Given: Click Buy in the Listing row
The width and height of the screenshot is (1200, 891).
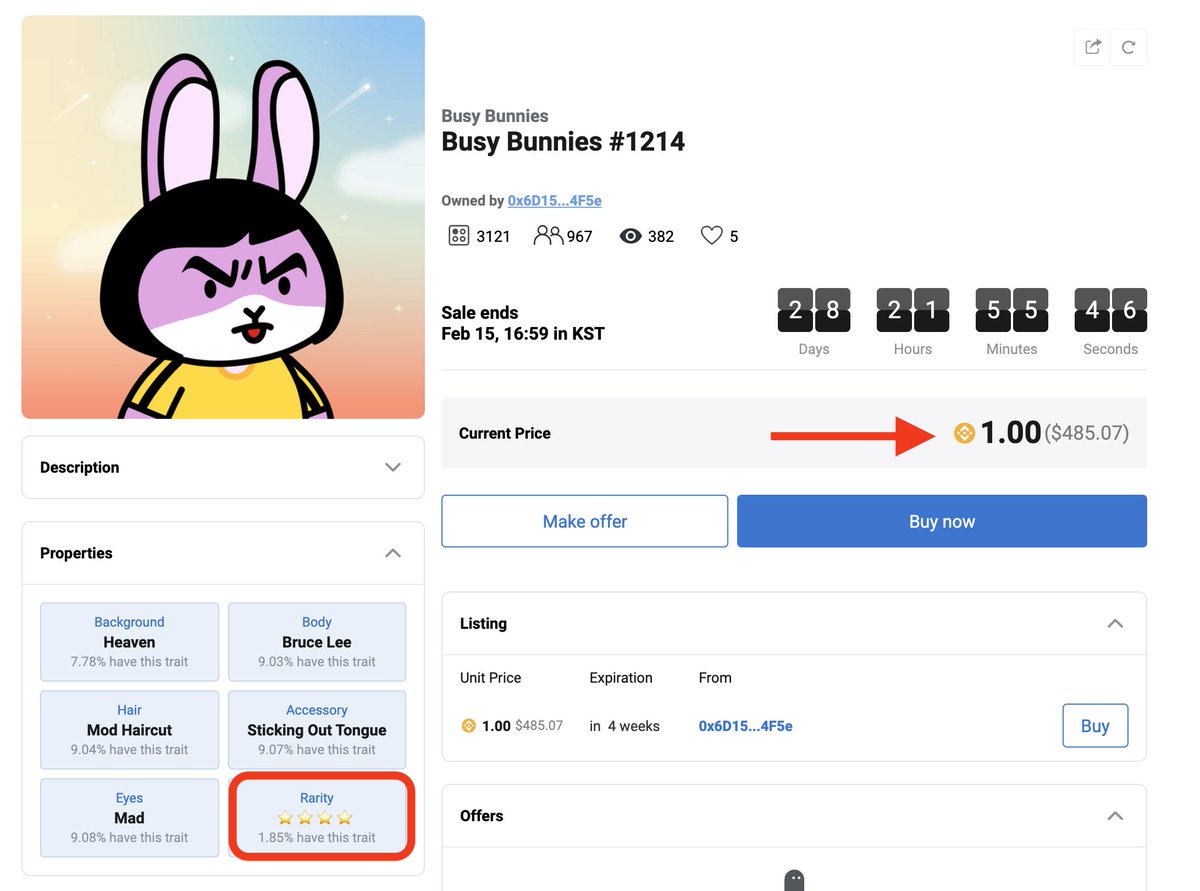Looking at the screenshot, I should pyautogui.click(x=1095, y=726).
